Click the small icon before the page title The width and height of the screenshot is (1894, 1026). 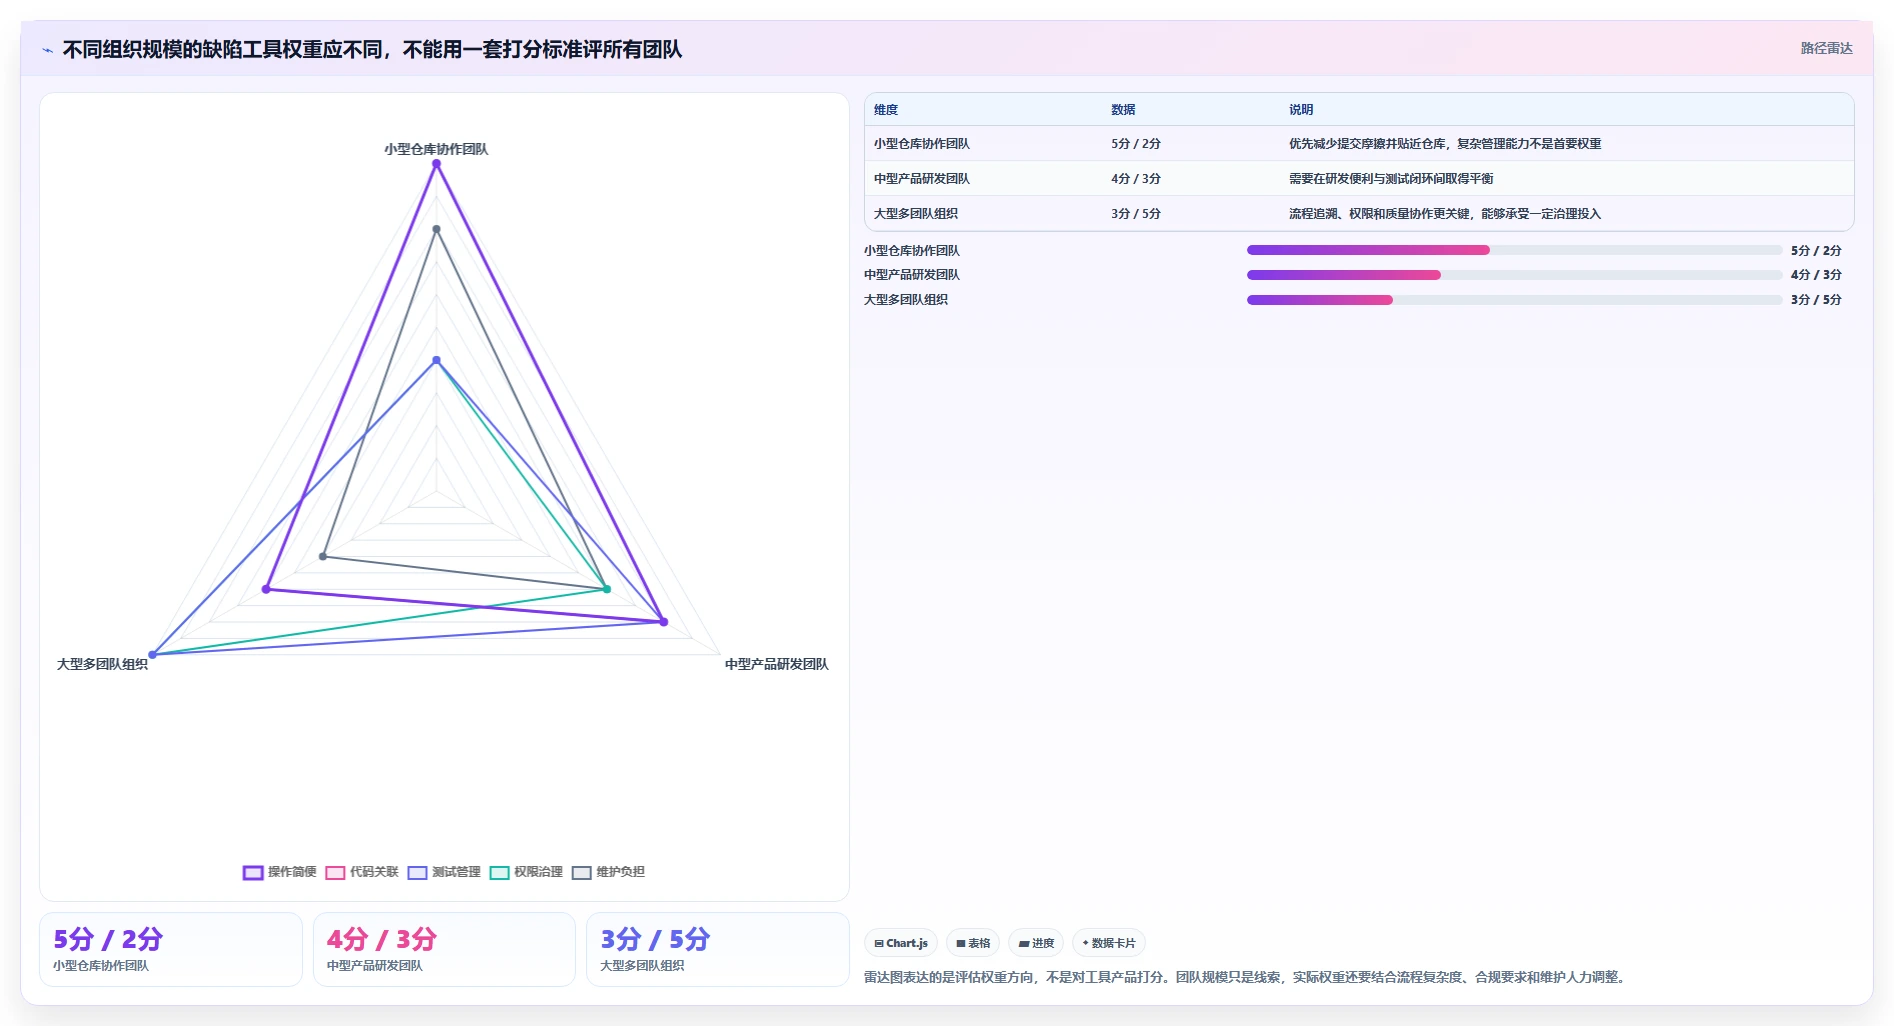[47, 50]
